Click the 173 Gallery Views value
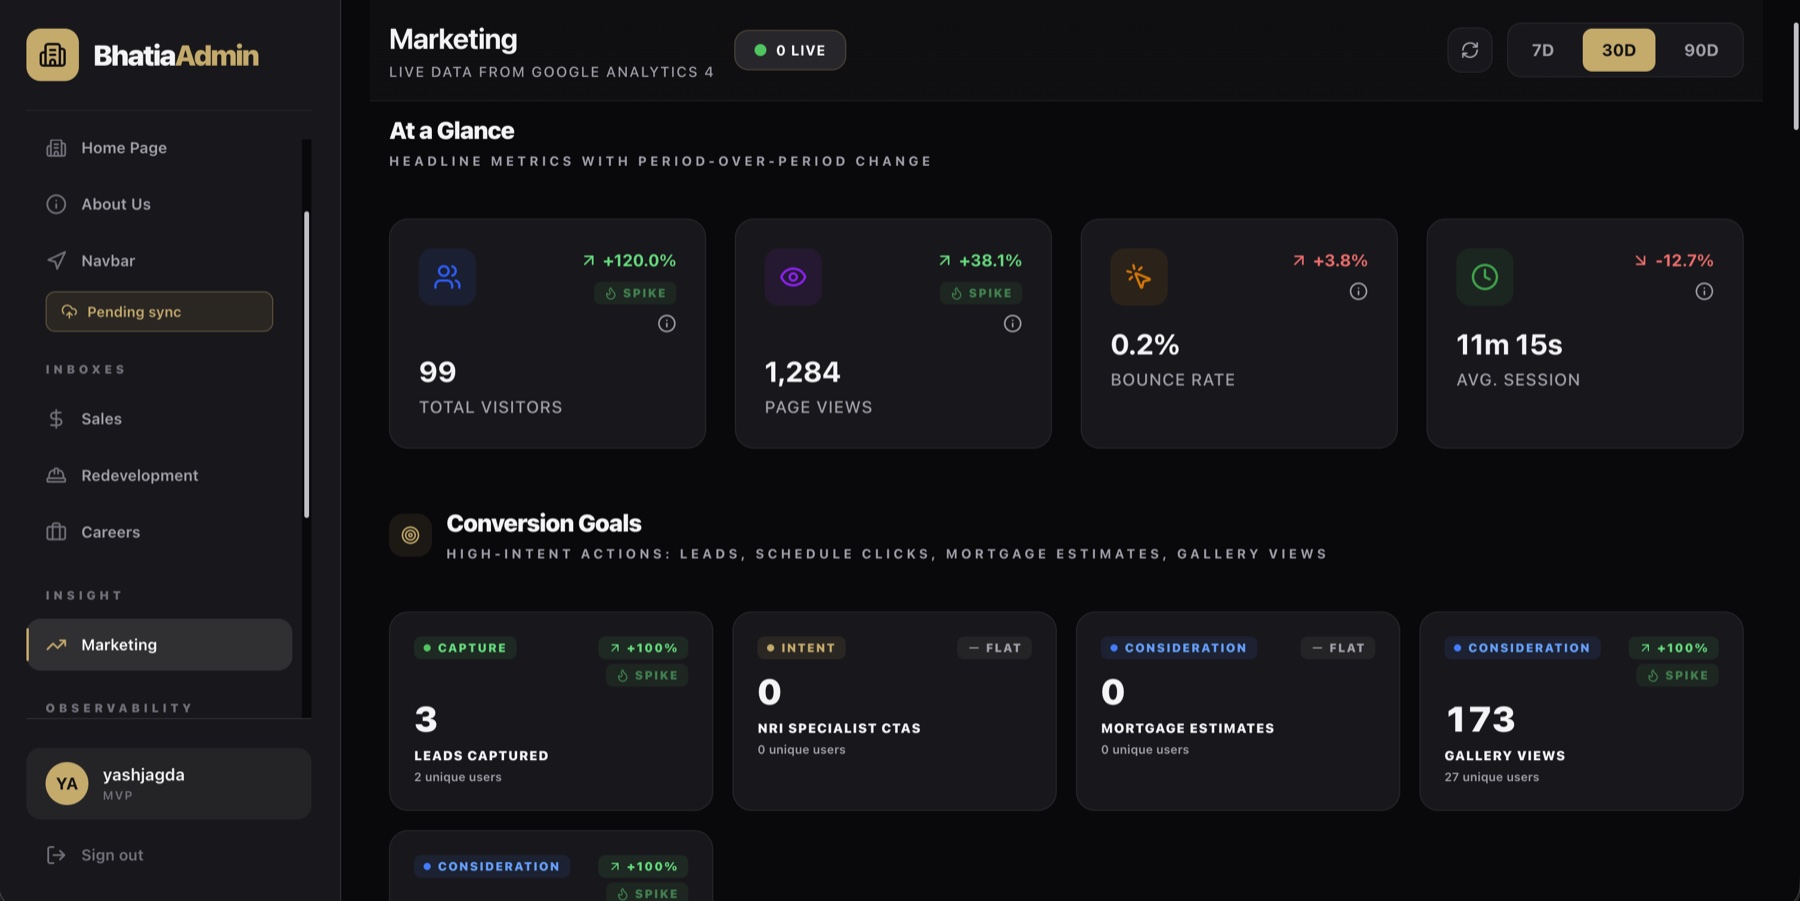 coord(1481,719)
